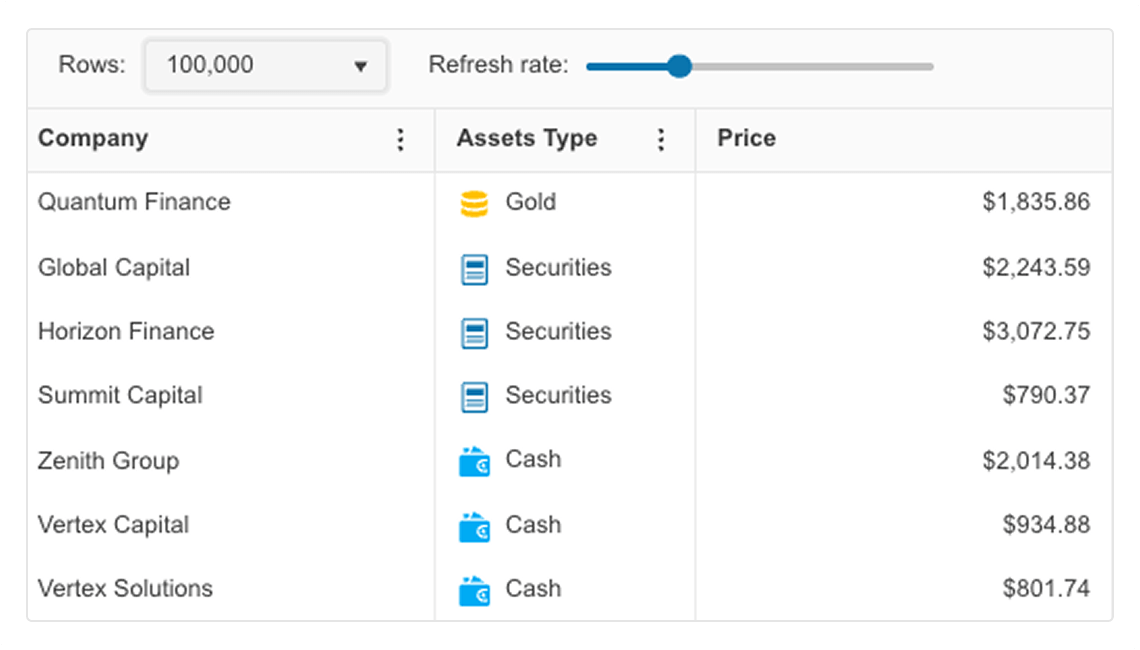Viewport: 1140px width, 650px height.
Task: Click the Cash wallet icon for Vertex Capital
Action: click(x=474, y=526)
